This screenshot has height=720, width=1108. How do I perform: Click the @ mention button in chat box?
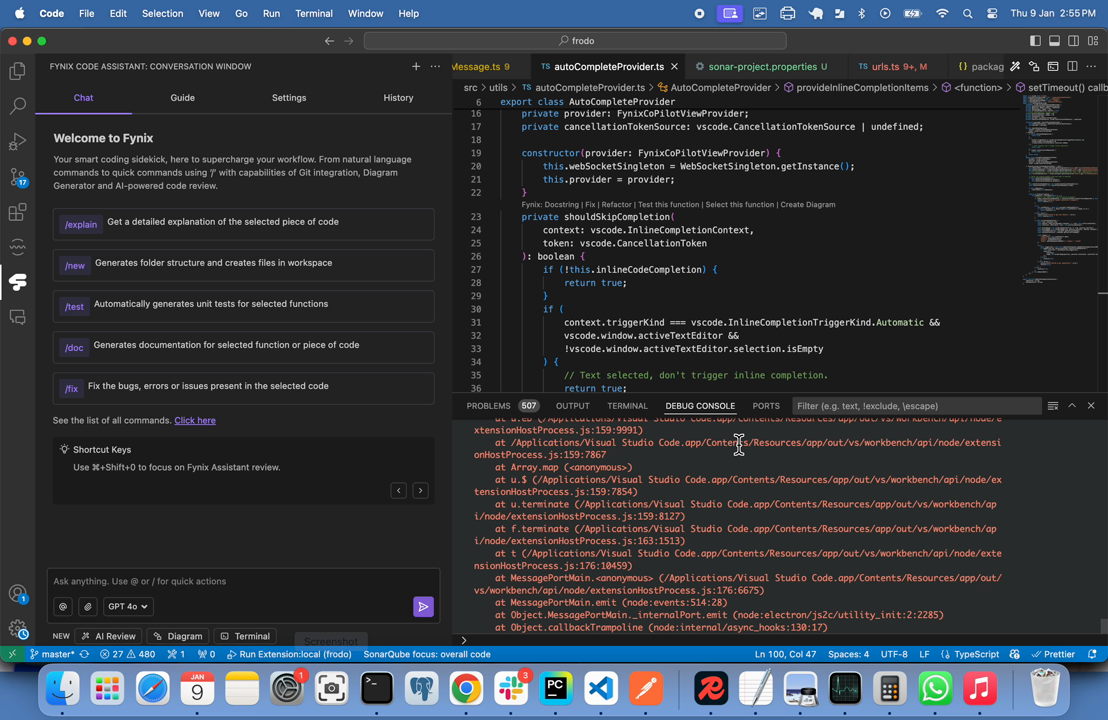tap(63, 606)
